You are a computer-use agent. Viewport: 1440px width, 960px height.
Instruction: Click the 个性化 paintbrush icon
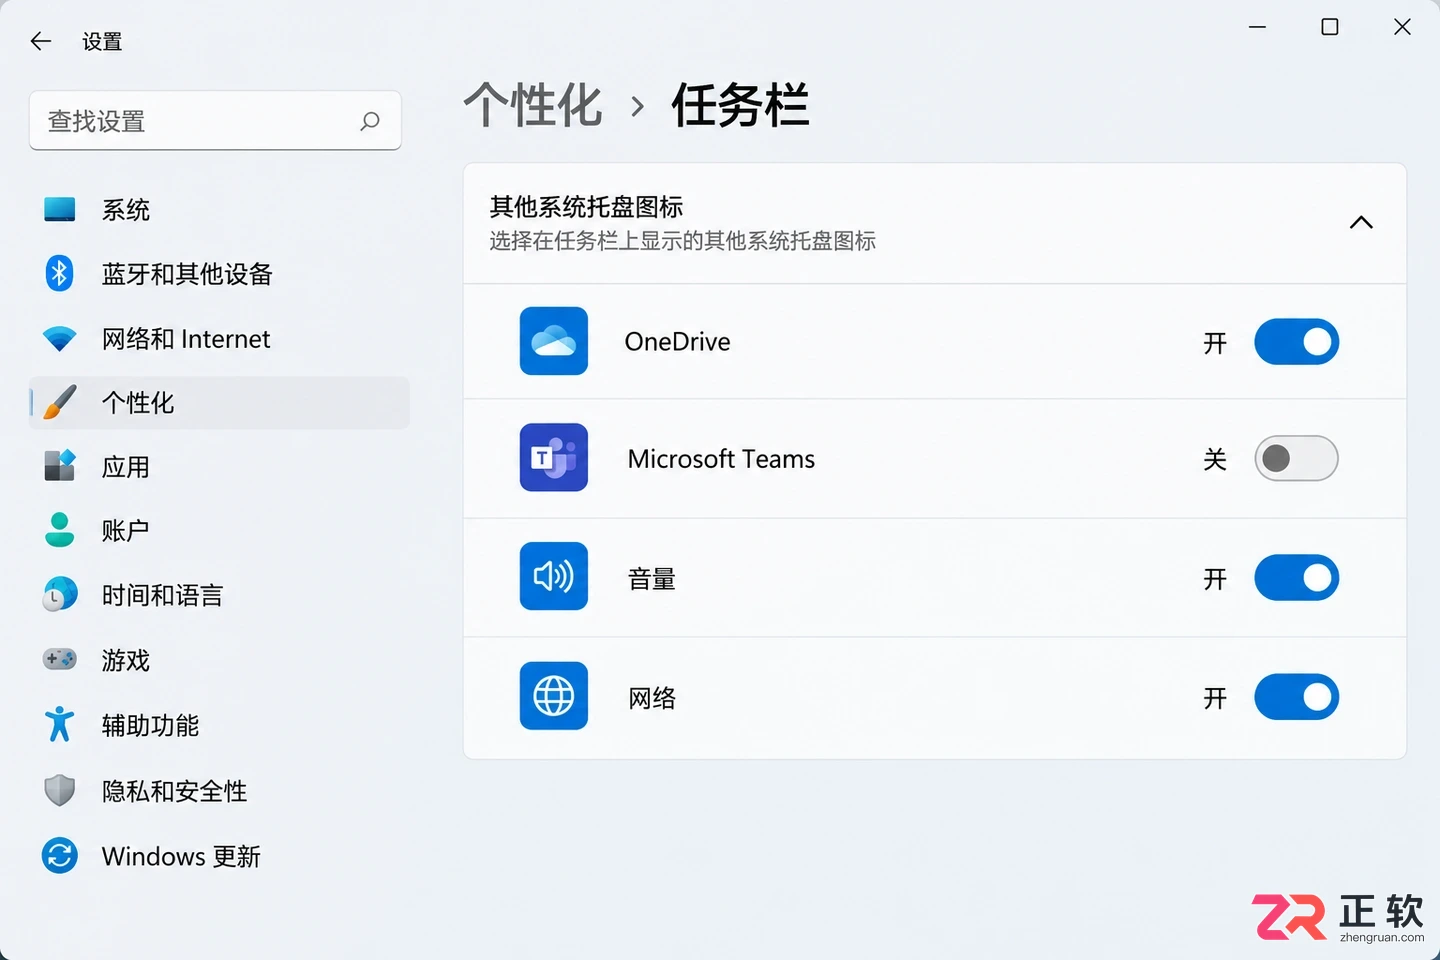click(x=60, y=402)
